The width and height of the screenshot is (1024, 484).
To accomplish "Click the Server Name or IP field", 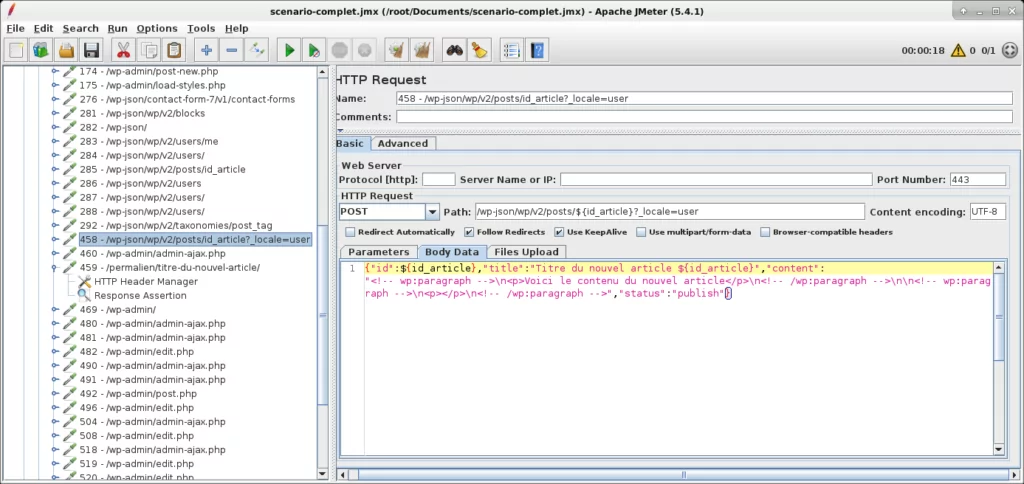I will (x=716, y=180).
